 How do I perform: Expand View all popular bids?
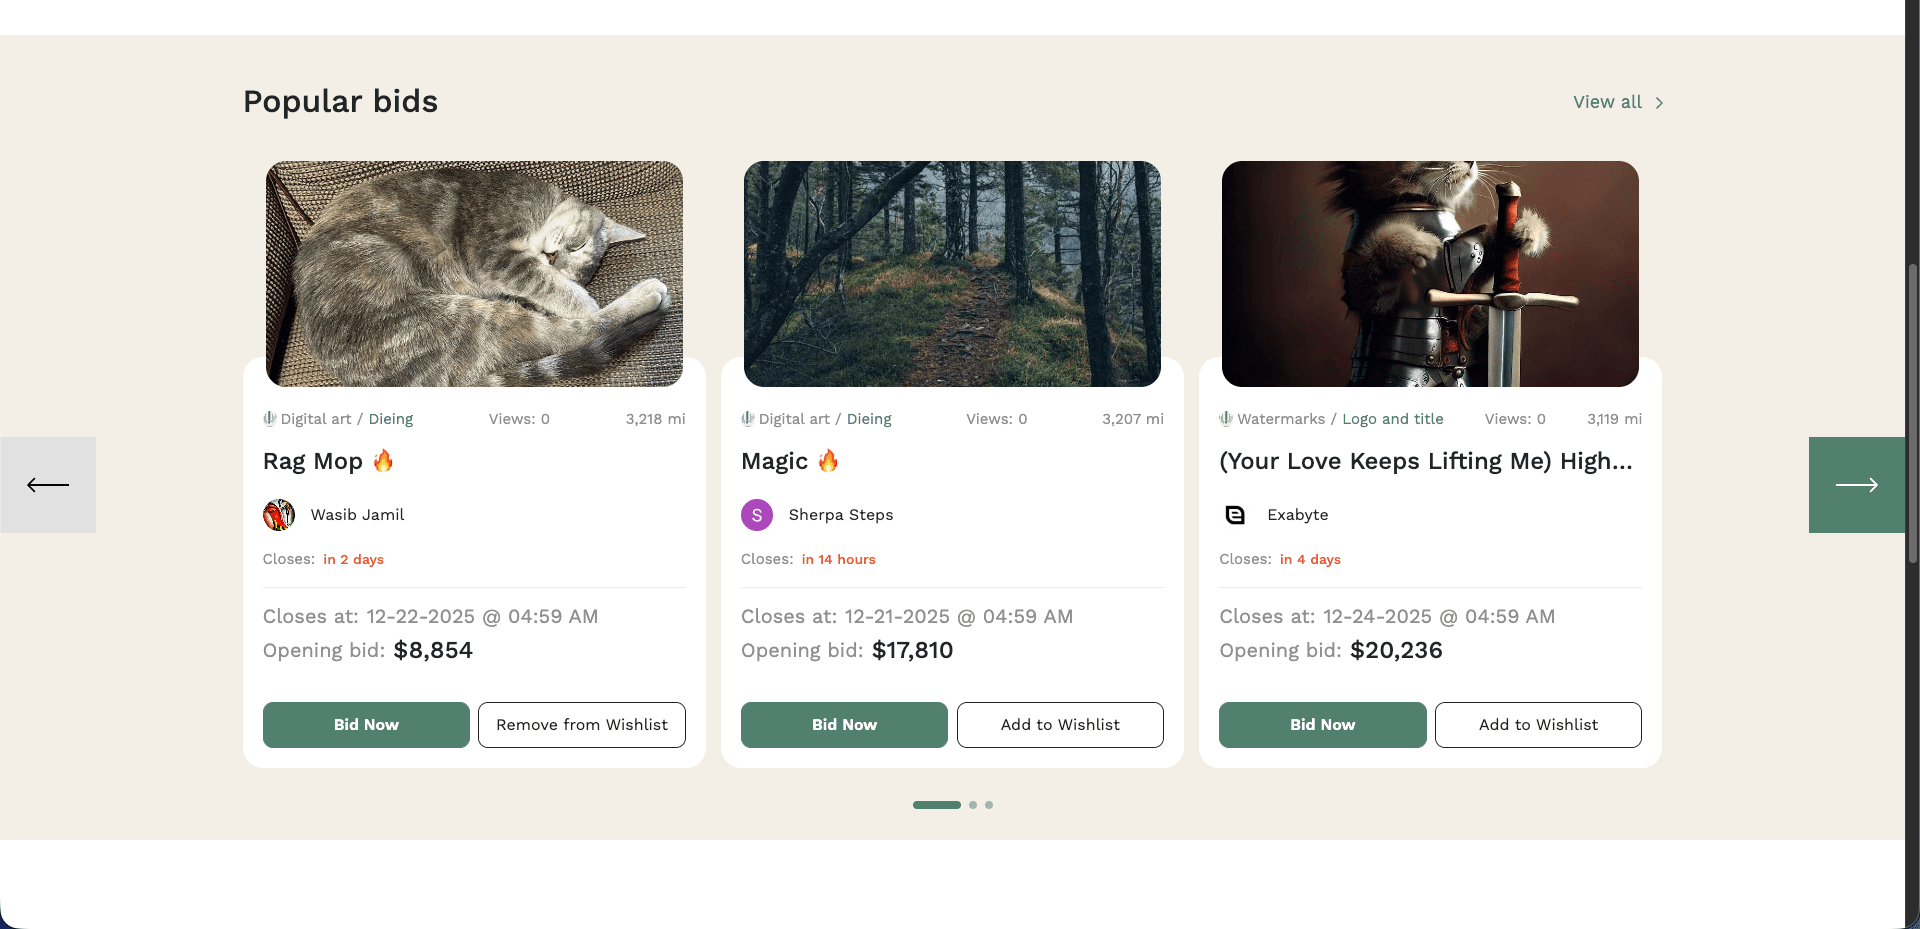pyautogui.click(x=1618, y=102)
